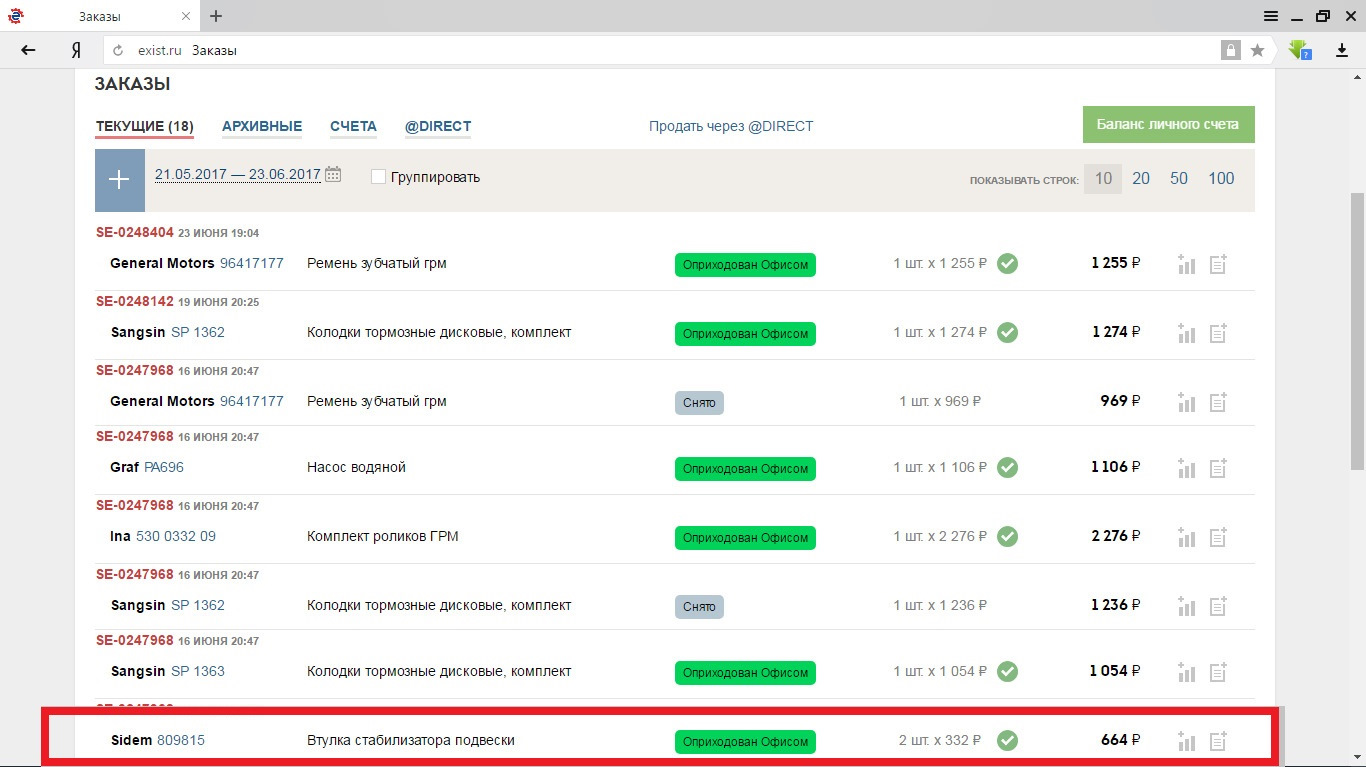Switch to СЧЕТА tab

pos(353,127)
